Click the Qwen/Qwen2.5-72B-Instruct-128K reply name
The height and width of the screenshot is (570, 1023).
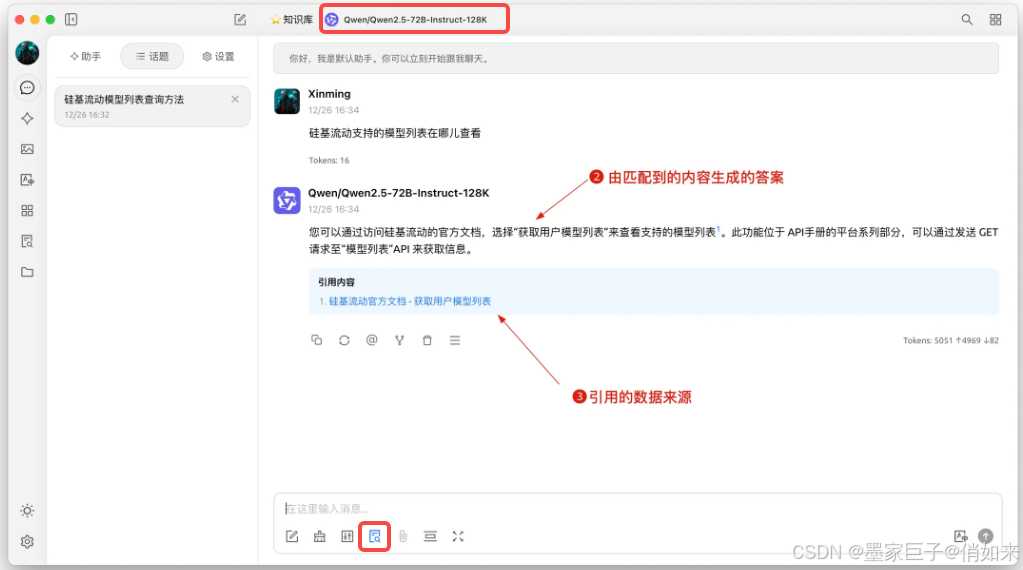point(399,193)
